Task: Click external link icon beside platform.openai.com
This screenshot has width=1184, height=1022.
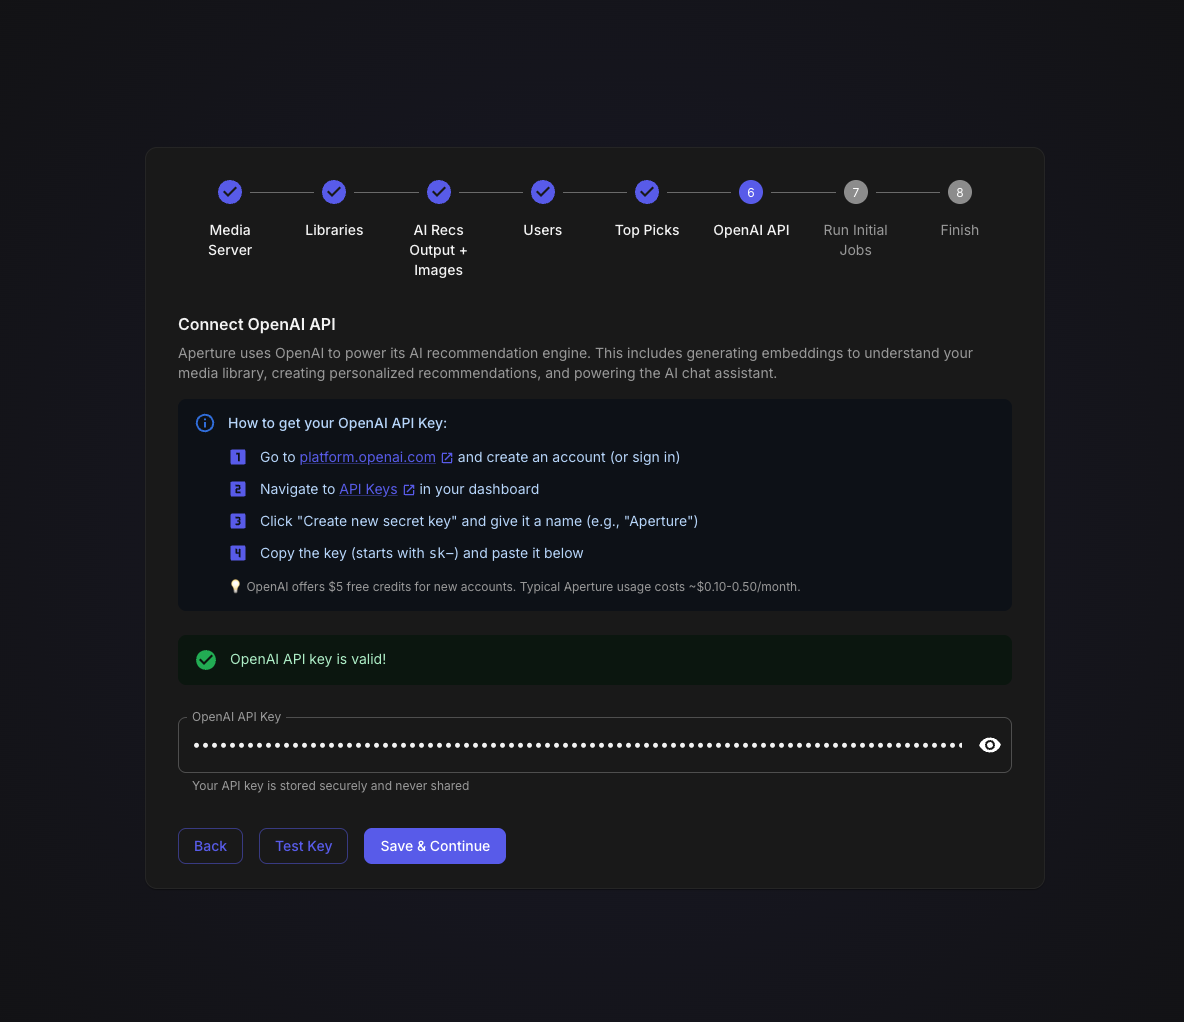Action: tap(447, 458)
